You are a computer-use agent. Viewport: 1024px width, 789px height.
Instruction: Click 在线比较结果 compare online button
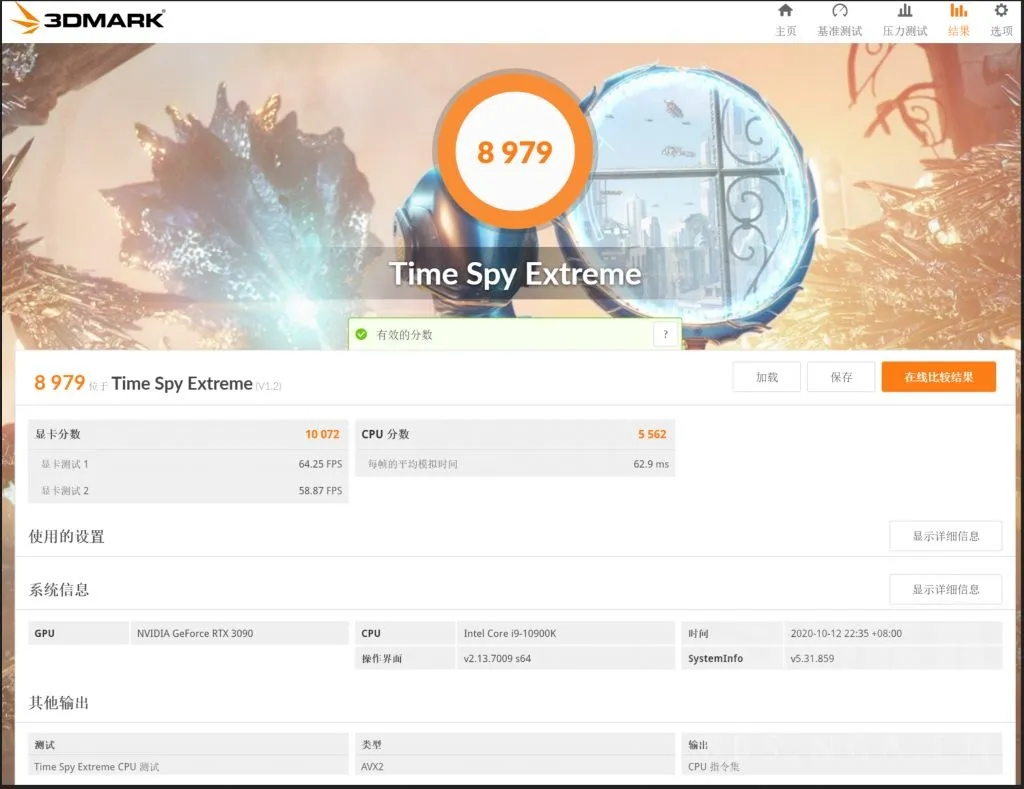pos(938,377)
